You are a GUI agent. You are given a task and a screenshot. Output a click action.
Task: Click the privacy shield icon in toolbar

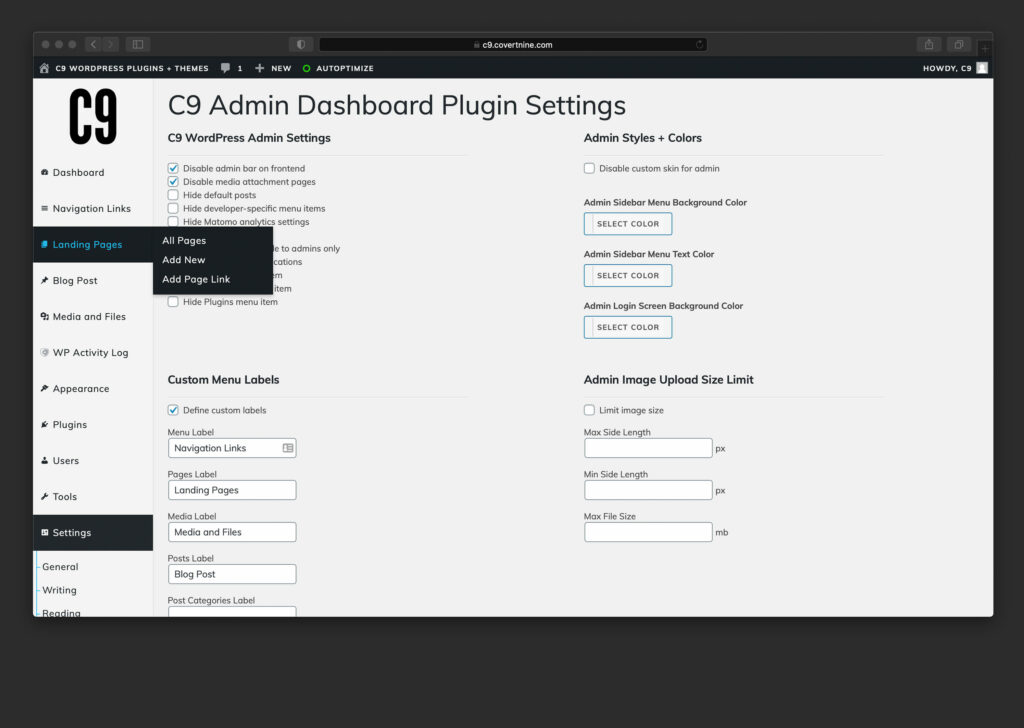coord(300,44)
